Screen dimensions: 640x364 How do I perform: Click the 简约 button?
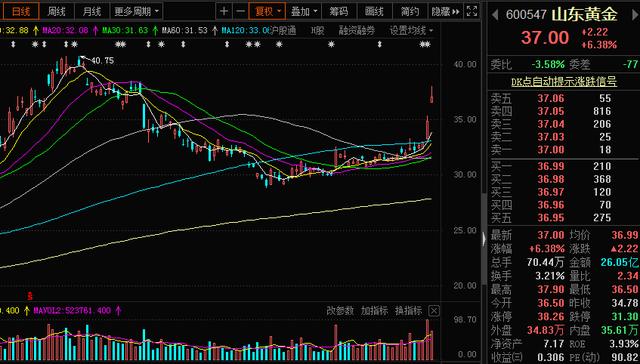pyautogui.click(x=410, y=11)
